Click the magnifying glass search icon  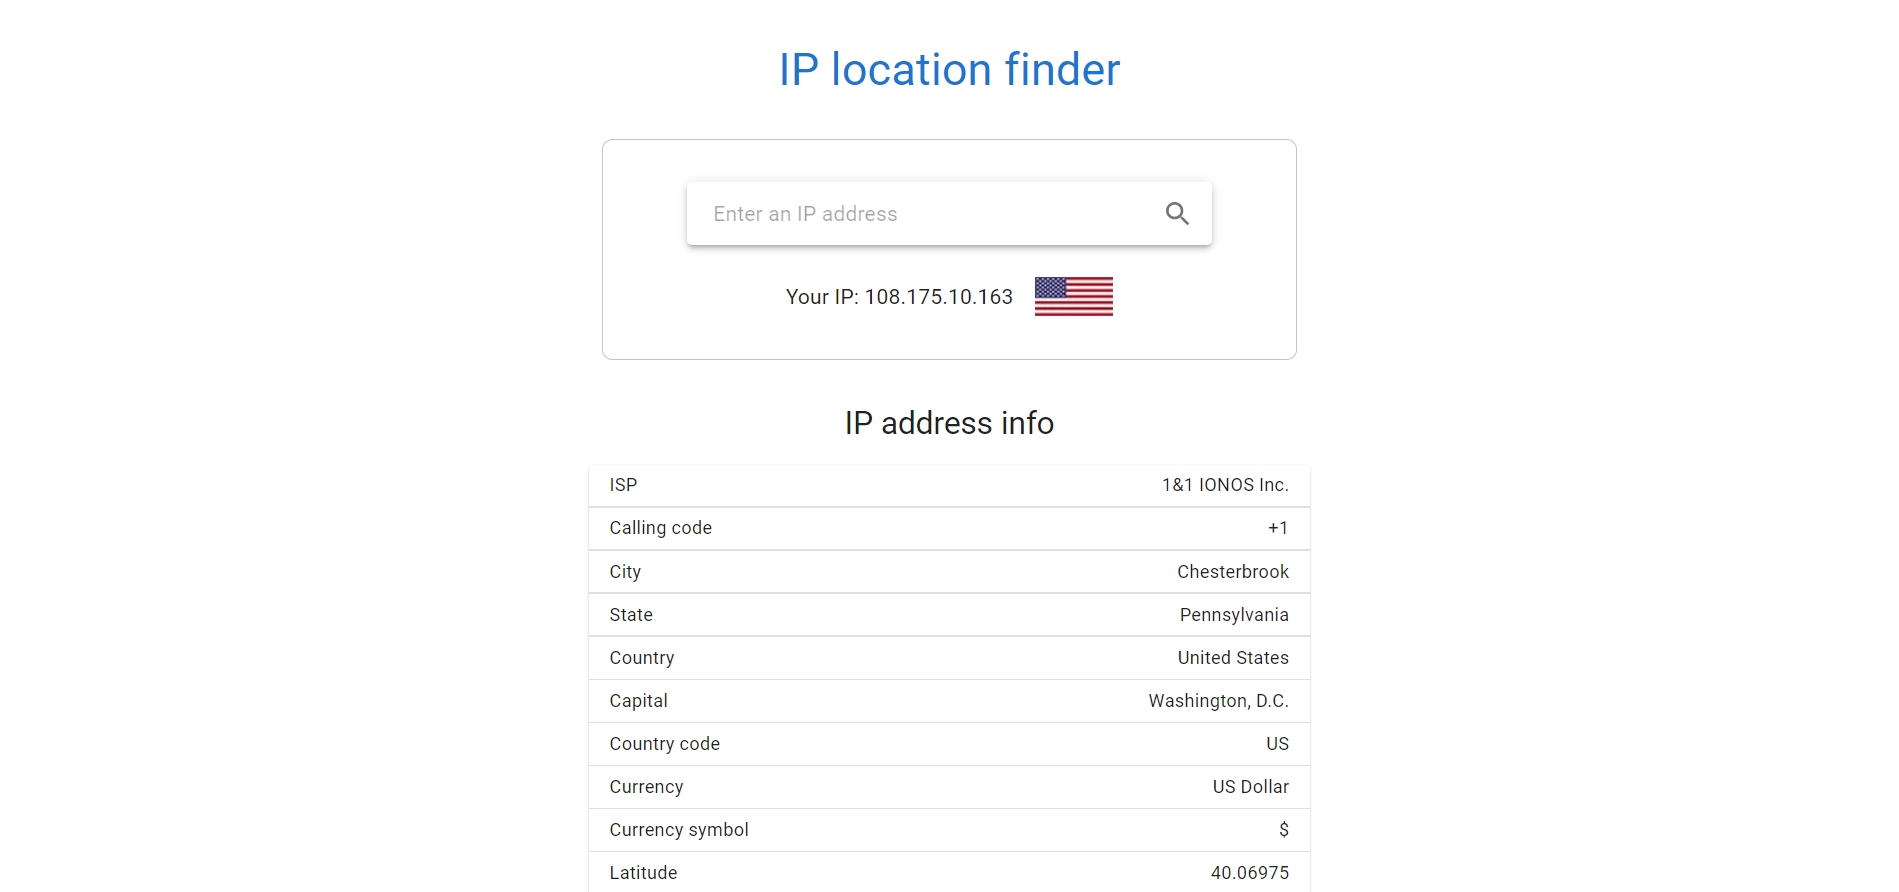pos(1177,213)
